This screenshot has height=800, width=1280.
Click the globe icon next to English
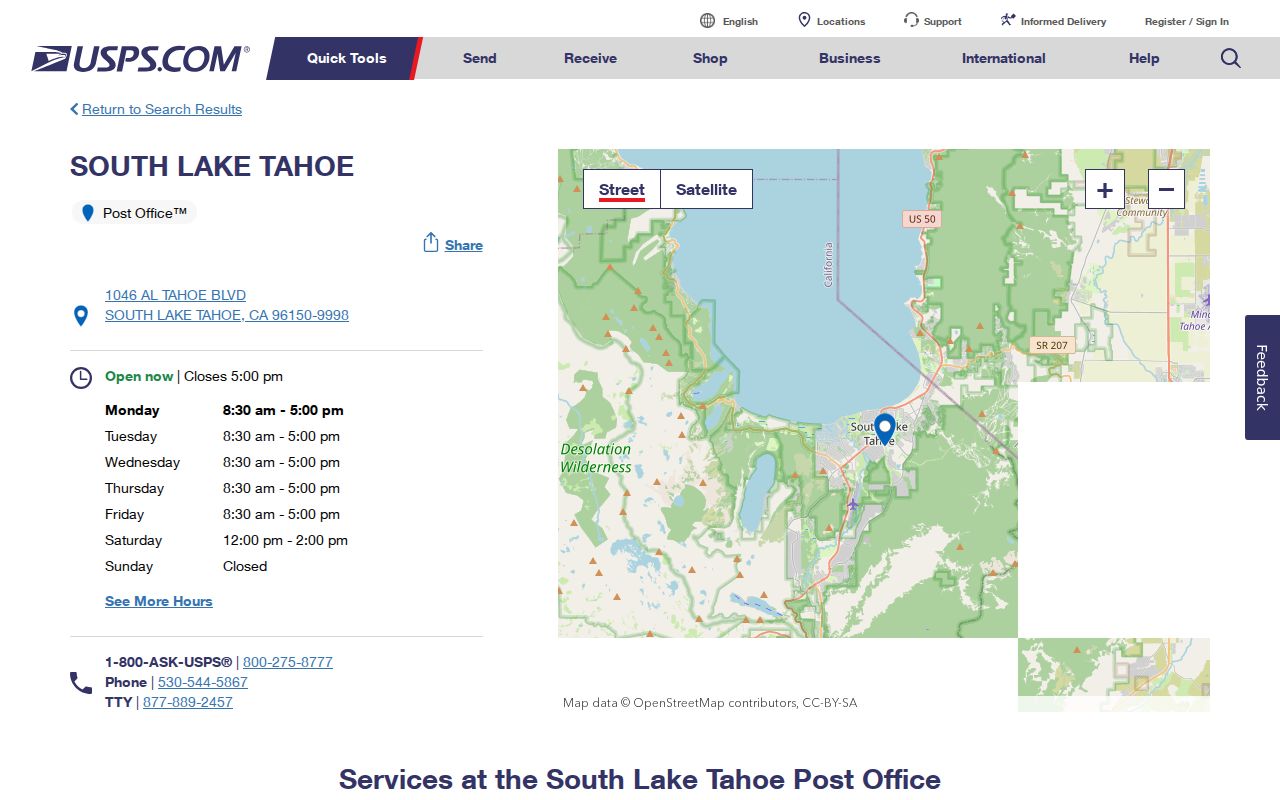pos(707,21)
